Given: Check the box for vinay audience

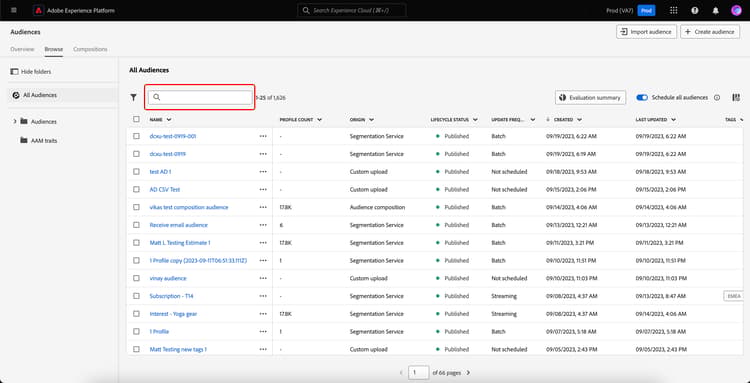Looking at the screenshot, I should 136,278.
